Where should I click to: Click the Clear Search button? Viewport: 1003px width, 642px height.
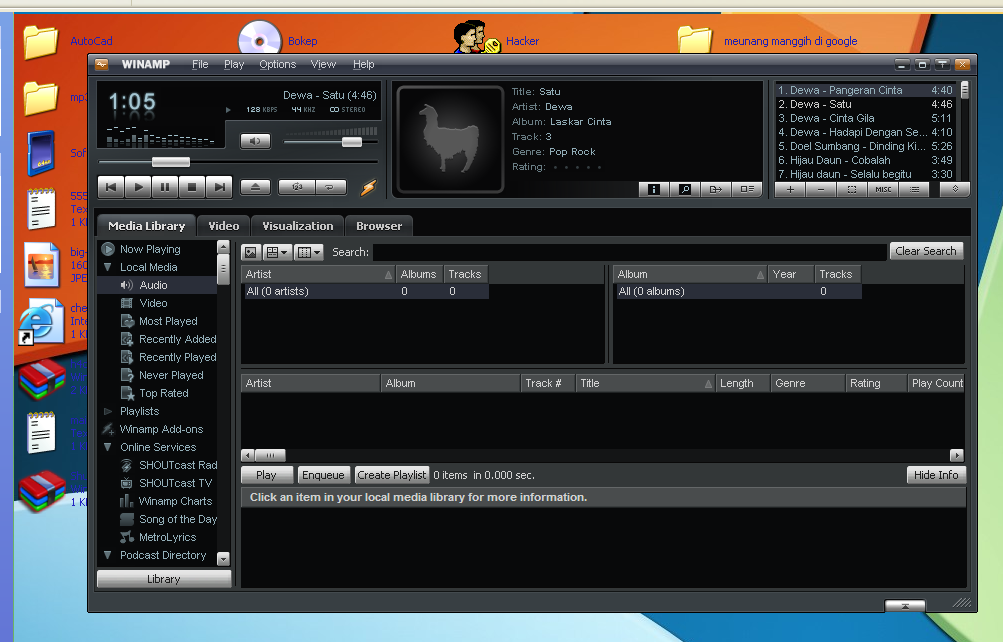(x=926, y=251)
